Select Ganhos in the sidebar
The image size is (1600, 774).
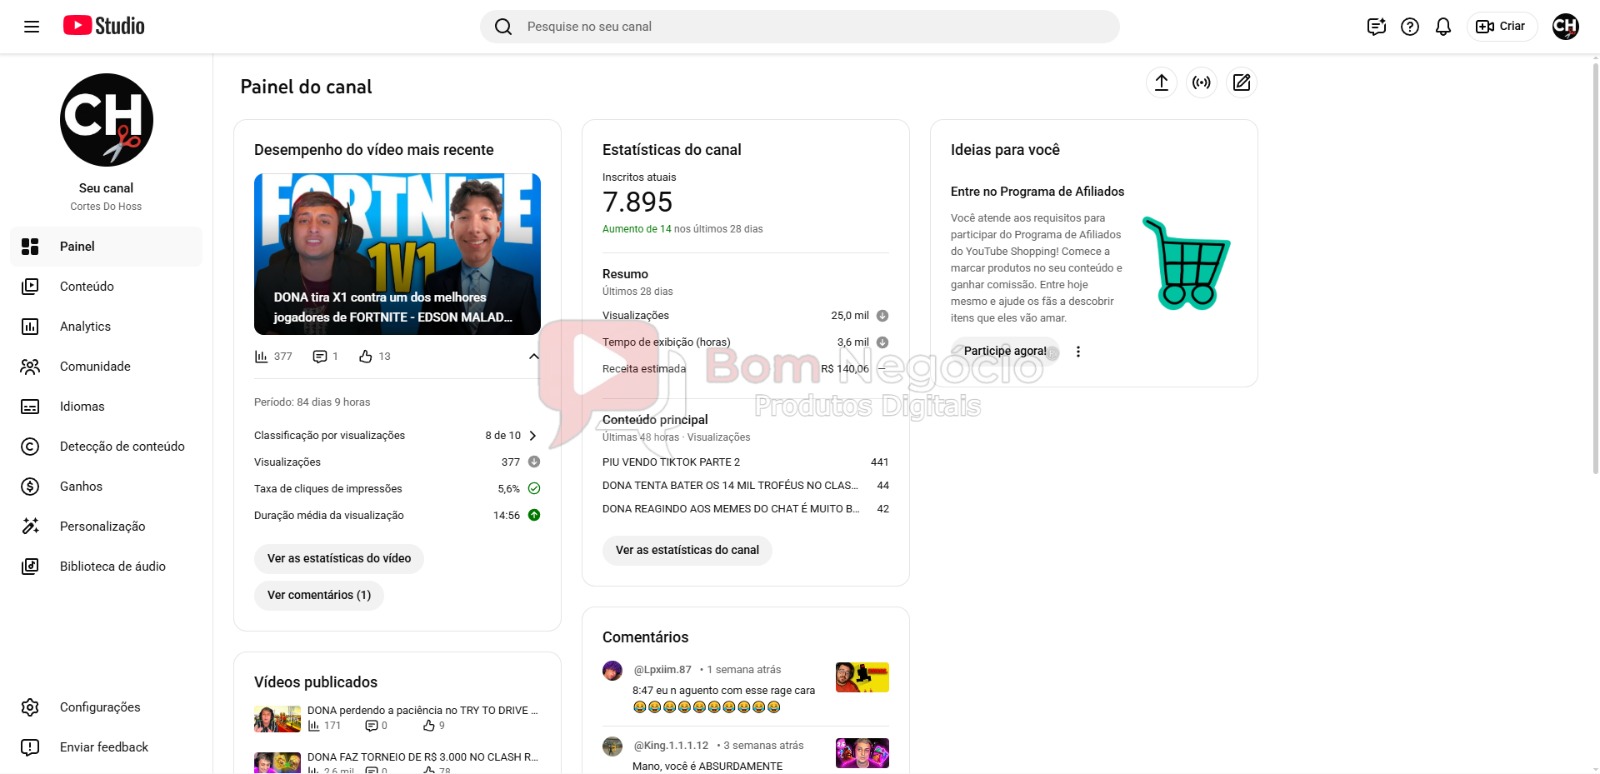[81, 487]
